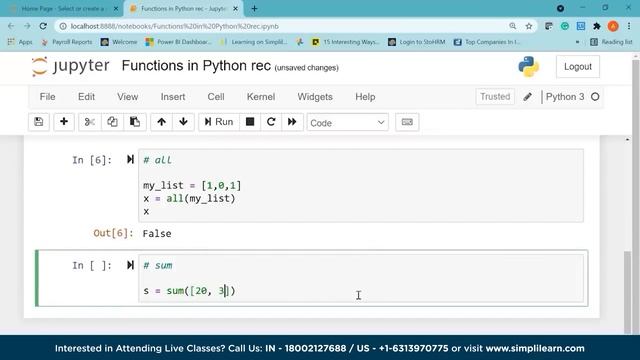The width and height of the screenshot is (640, 360).
Task: Expand the hidden bookmarks overflow arrow
Action: [577, 42]
